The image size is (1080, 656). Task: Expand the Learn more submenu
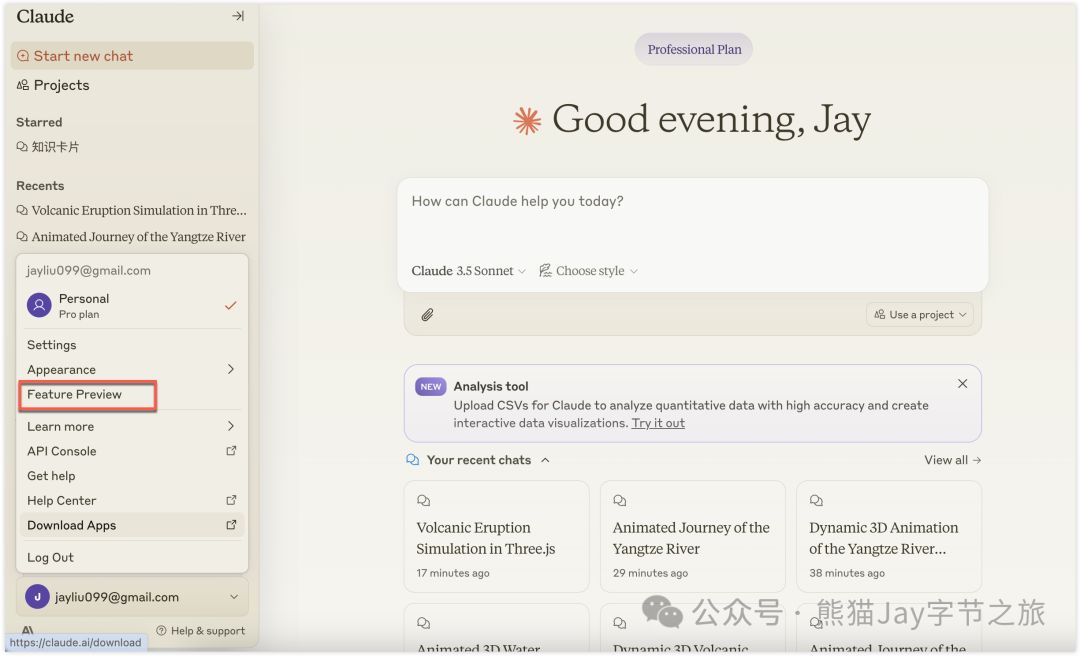click(132, 426)
